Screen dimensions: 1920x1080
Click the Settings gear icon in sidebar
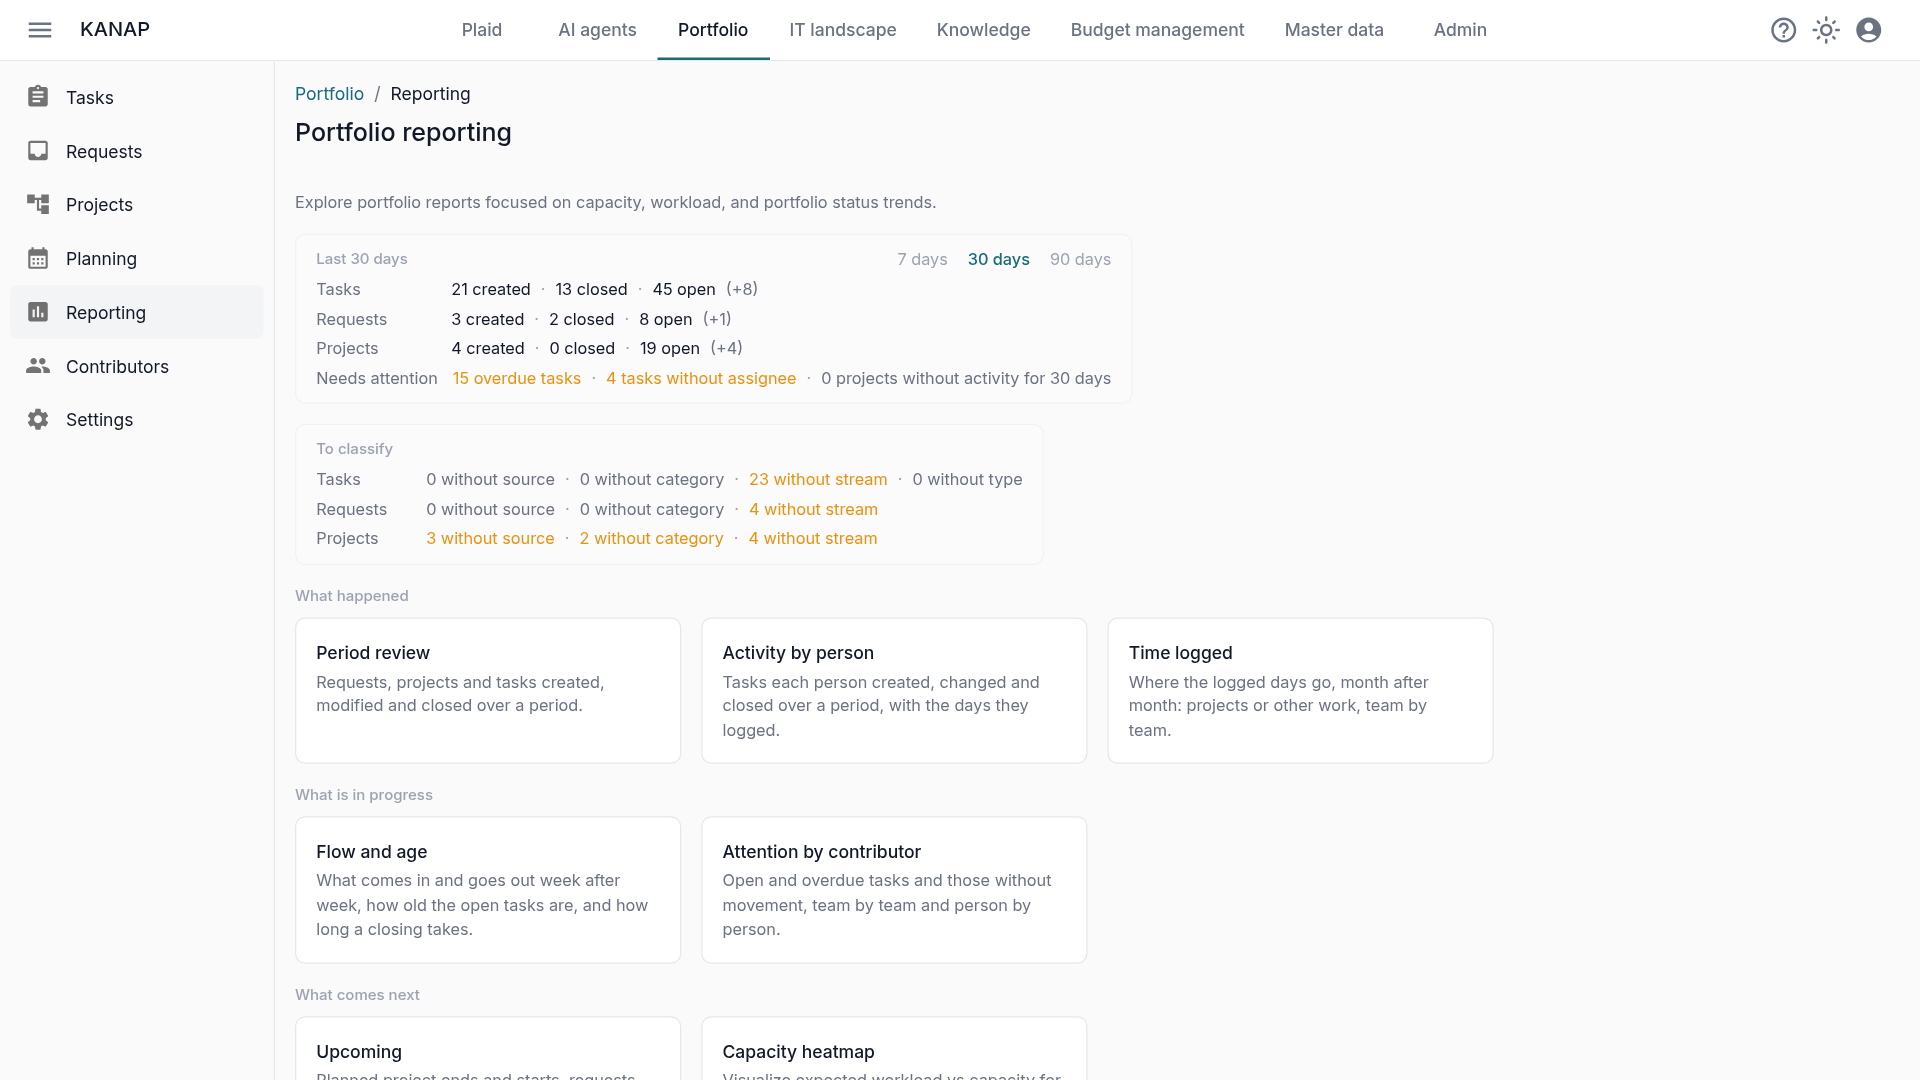(38, 419)
